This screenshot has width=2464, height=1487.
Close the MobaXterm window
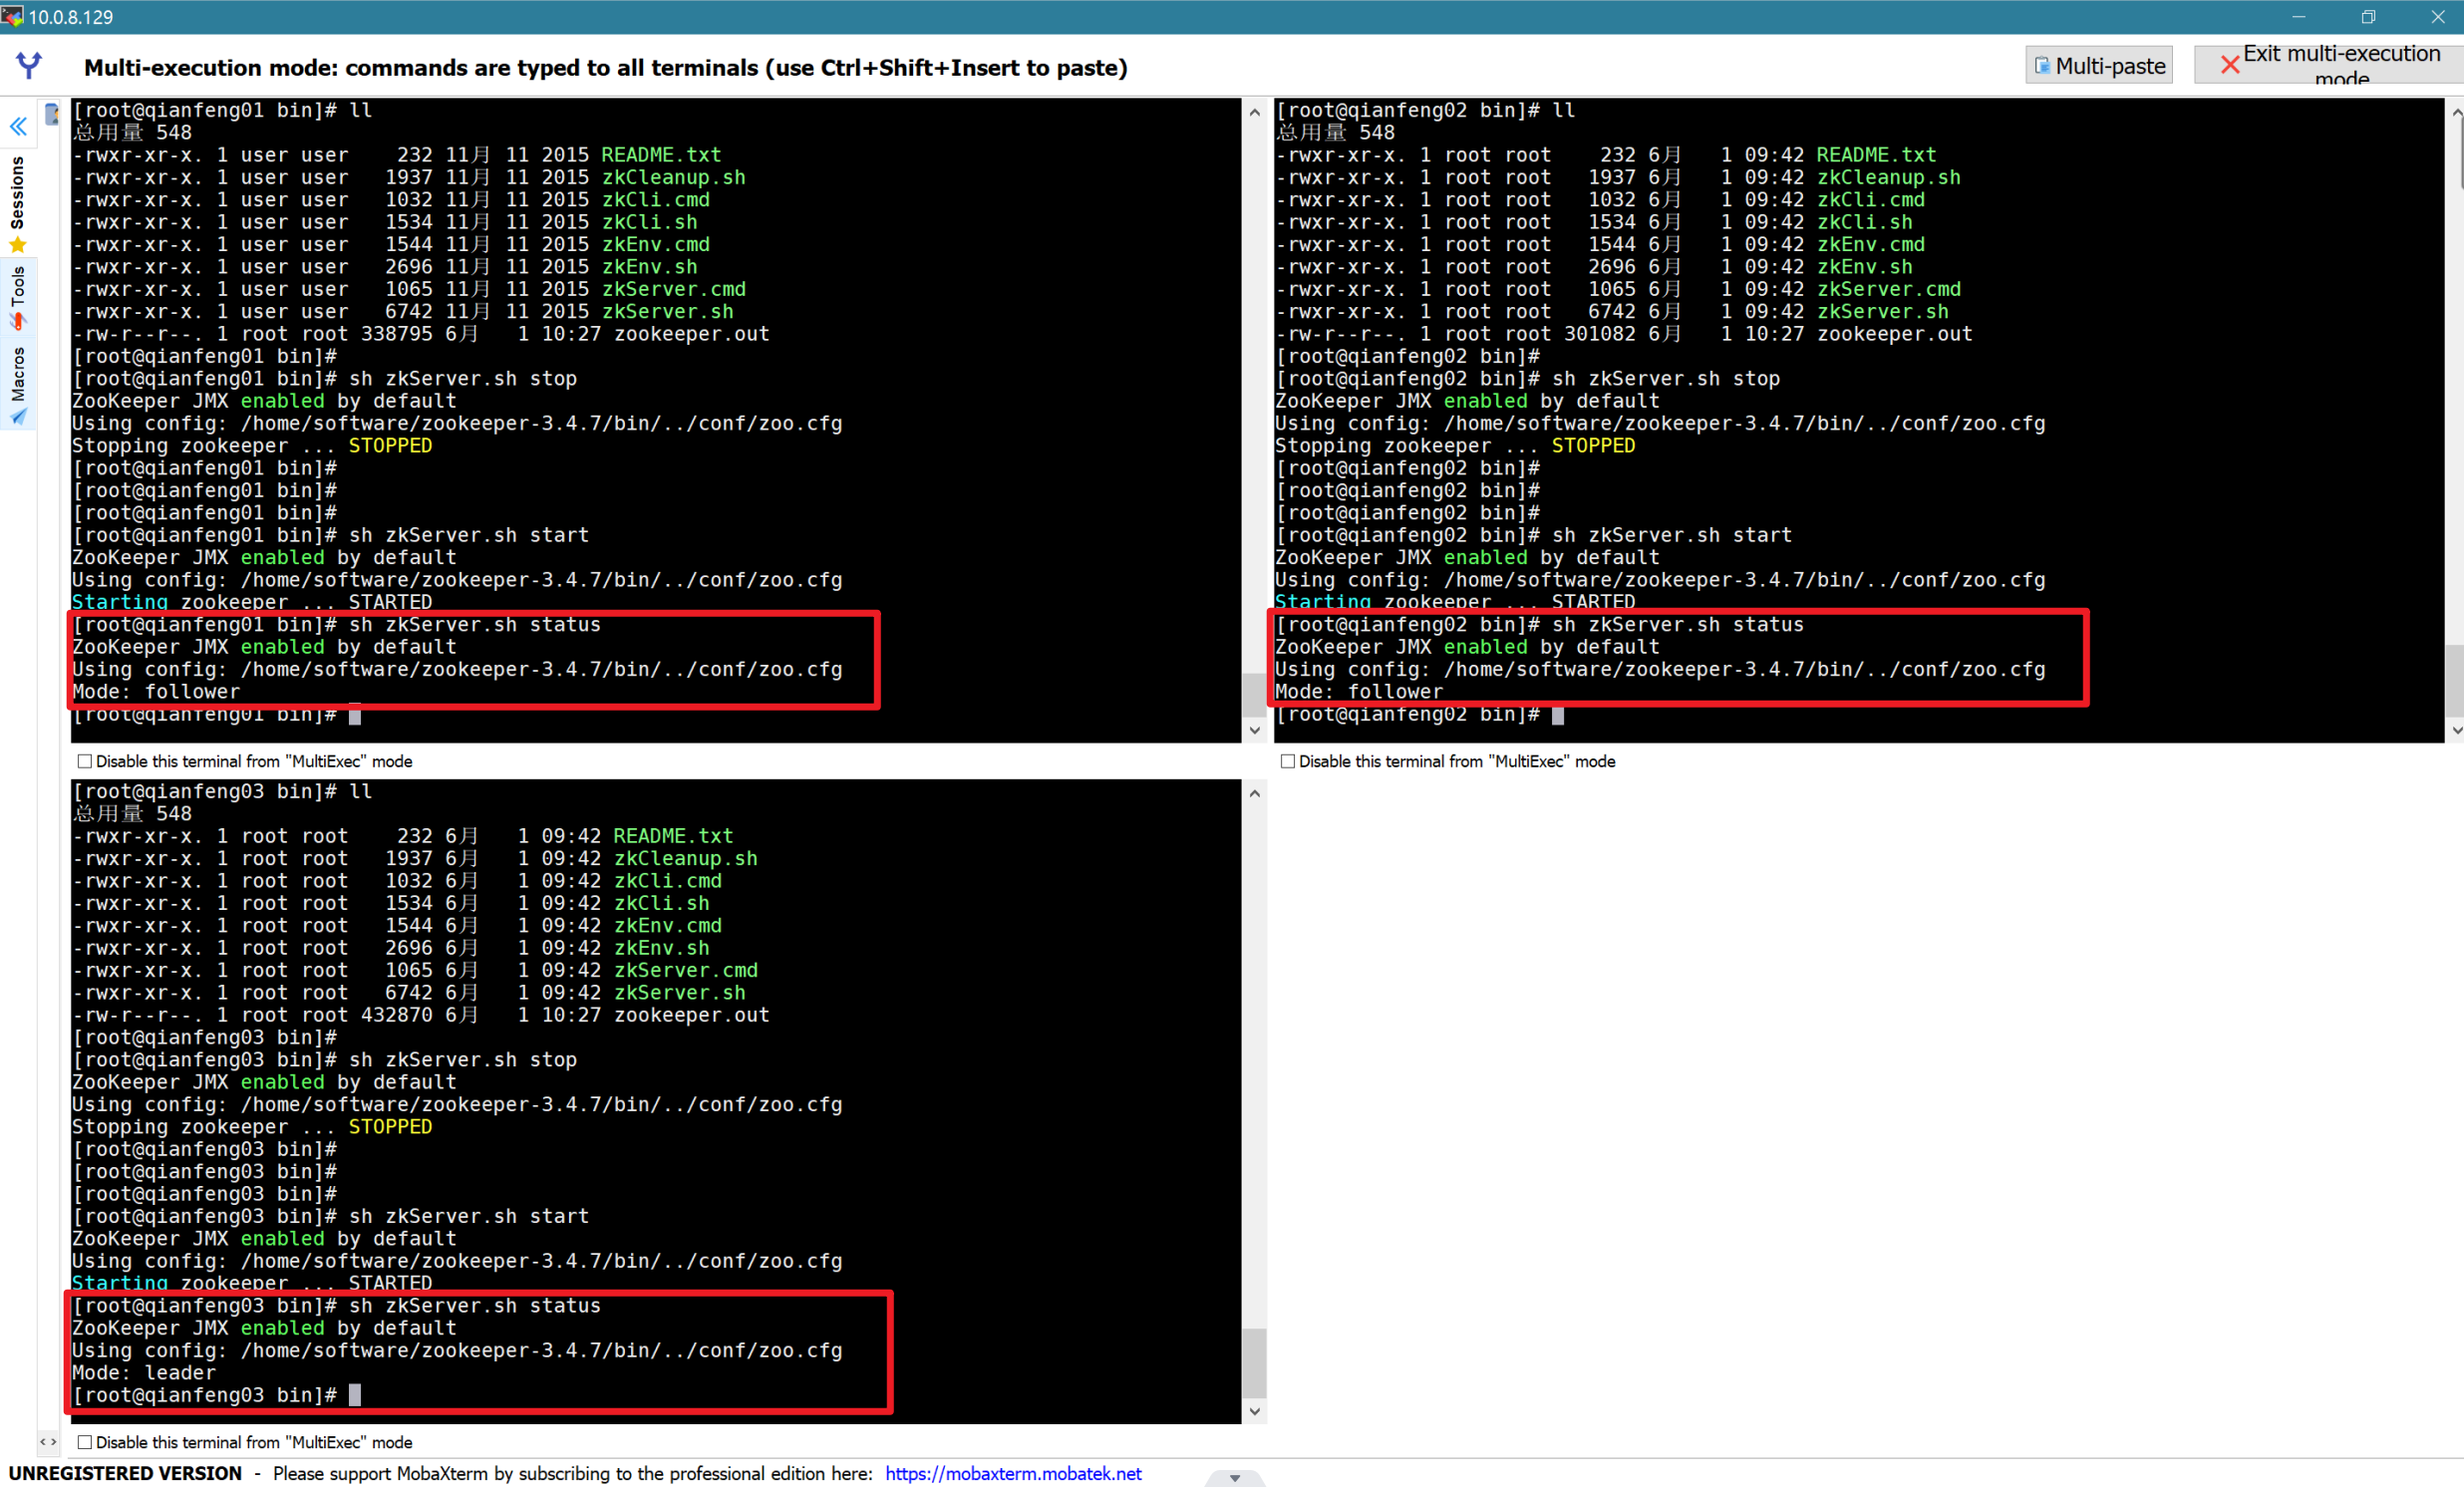(x=2437, y=17)
